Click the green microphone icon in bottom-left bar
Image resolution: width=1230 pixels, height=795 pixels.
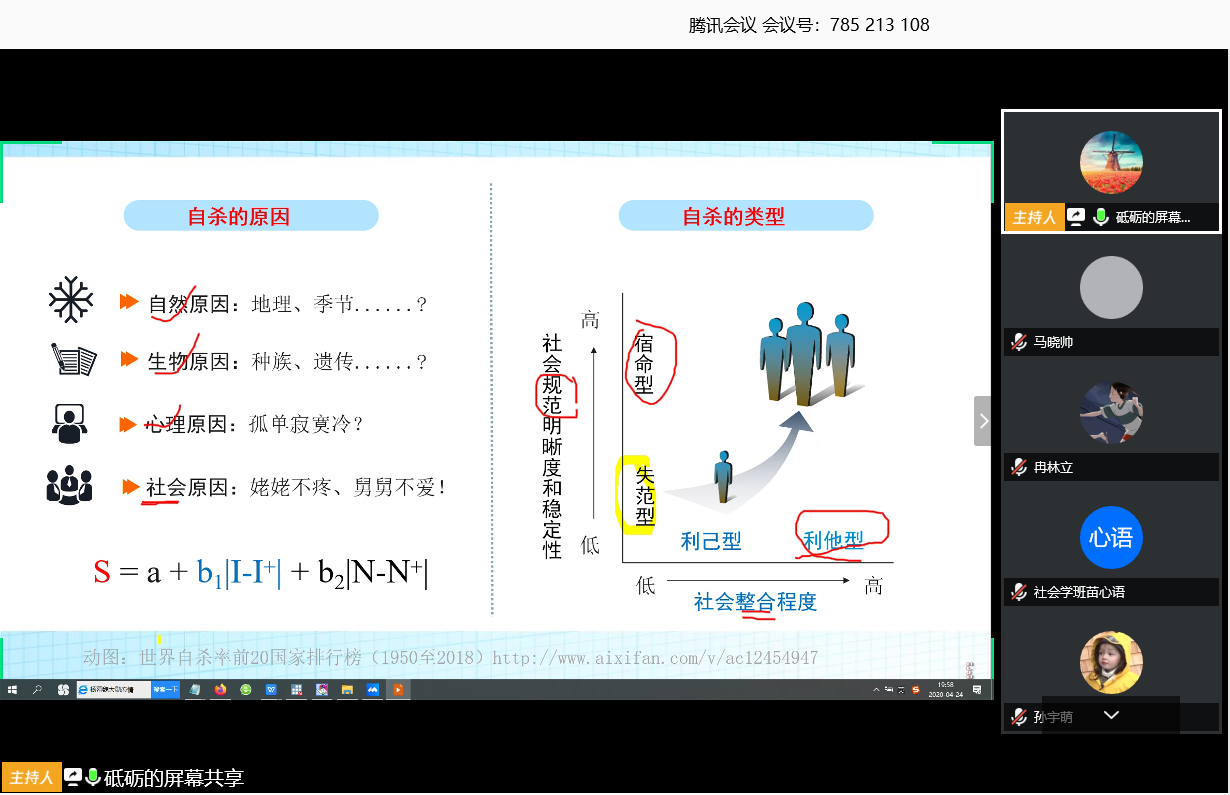coord(93,778)
